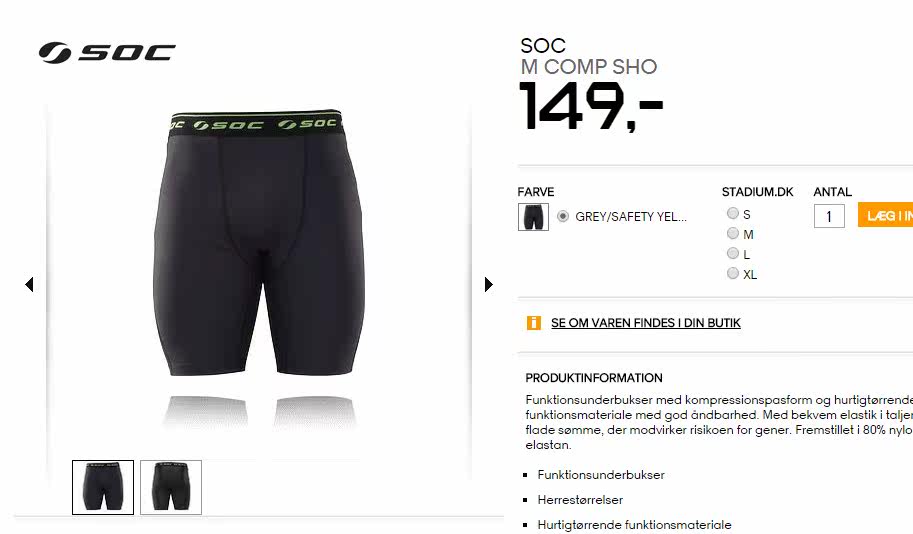Select the GREY/SAFETY YEL... color radio button
913x534 pixels.
pos(562,216)
